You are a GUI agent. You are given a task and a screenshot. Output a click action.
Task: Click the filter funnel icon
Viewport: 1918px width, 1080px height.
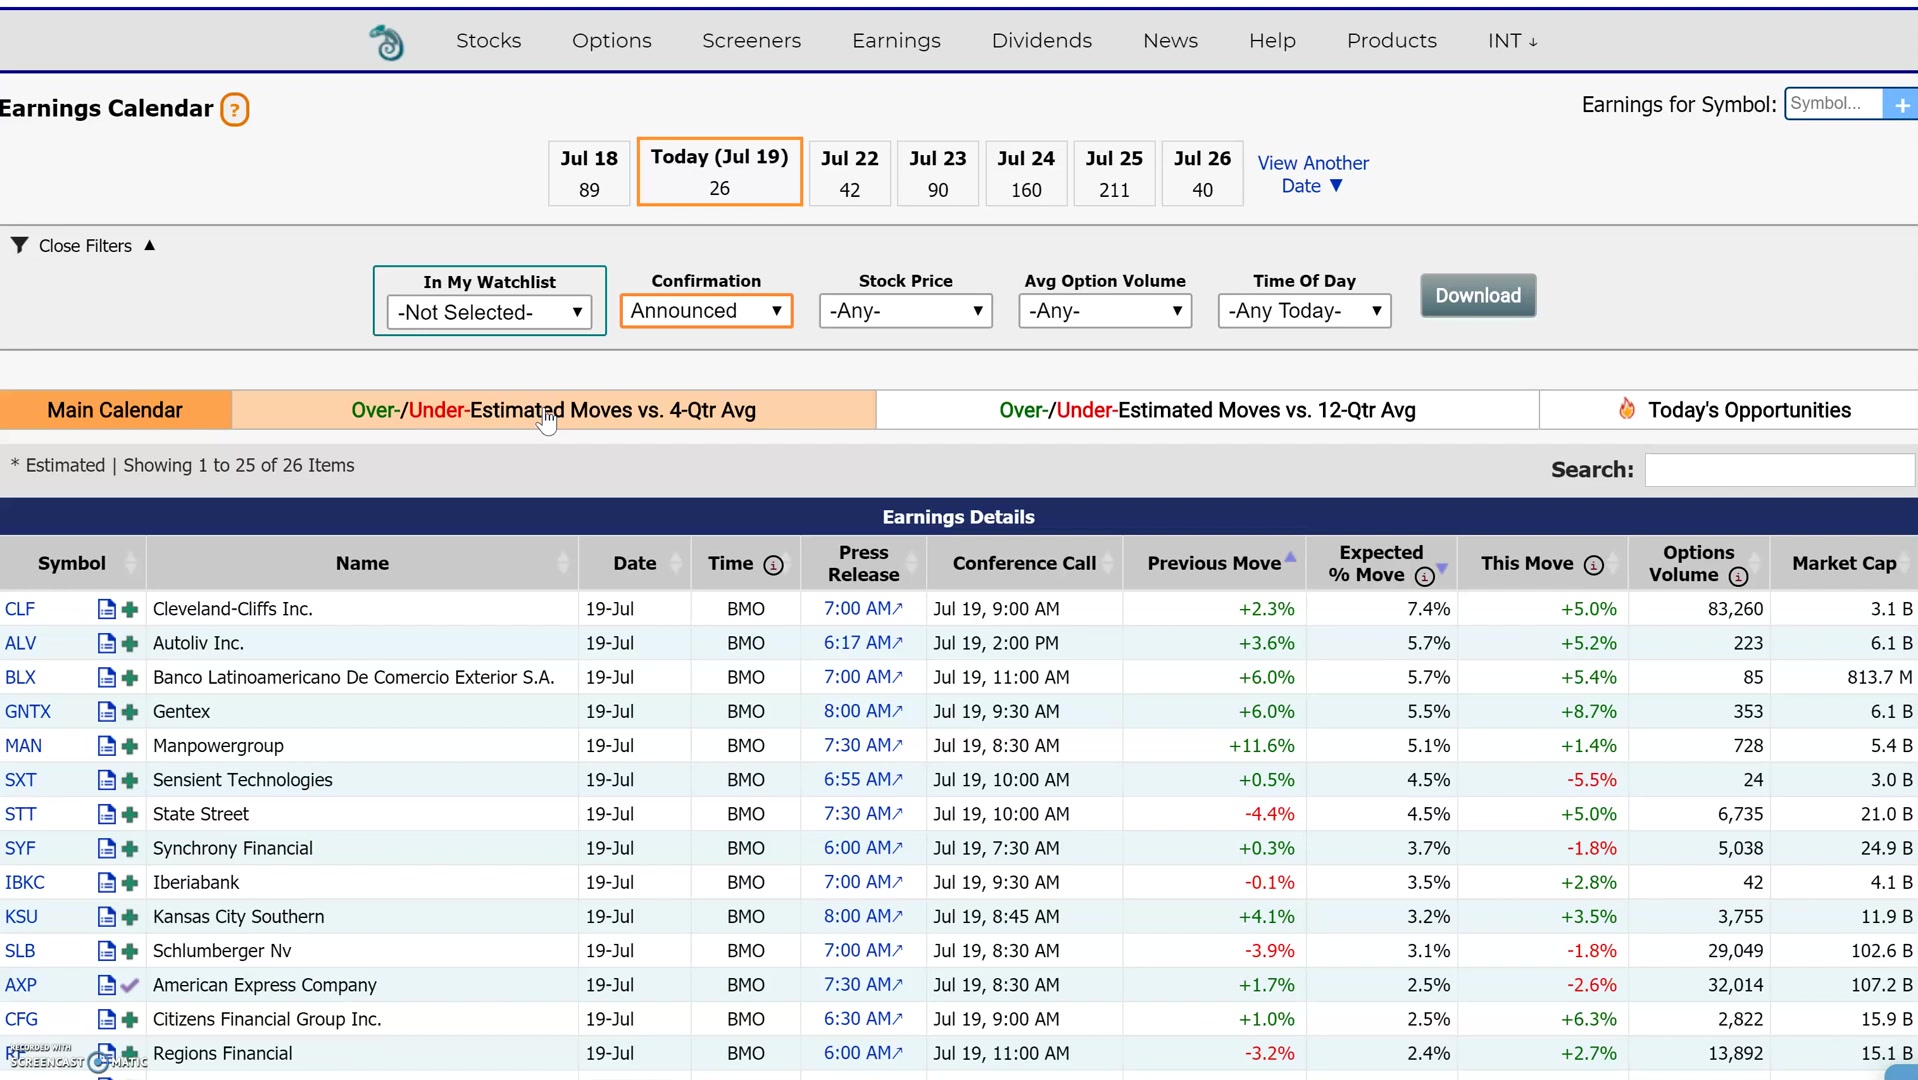(x=19, y=245)
